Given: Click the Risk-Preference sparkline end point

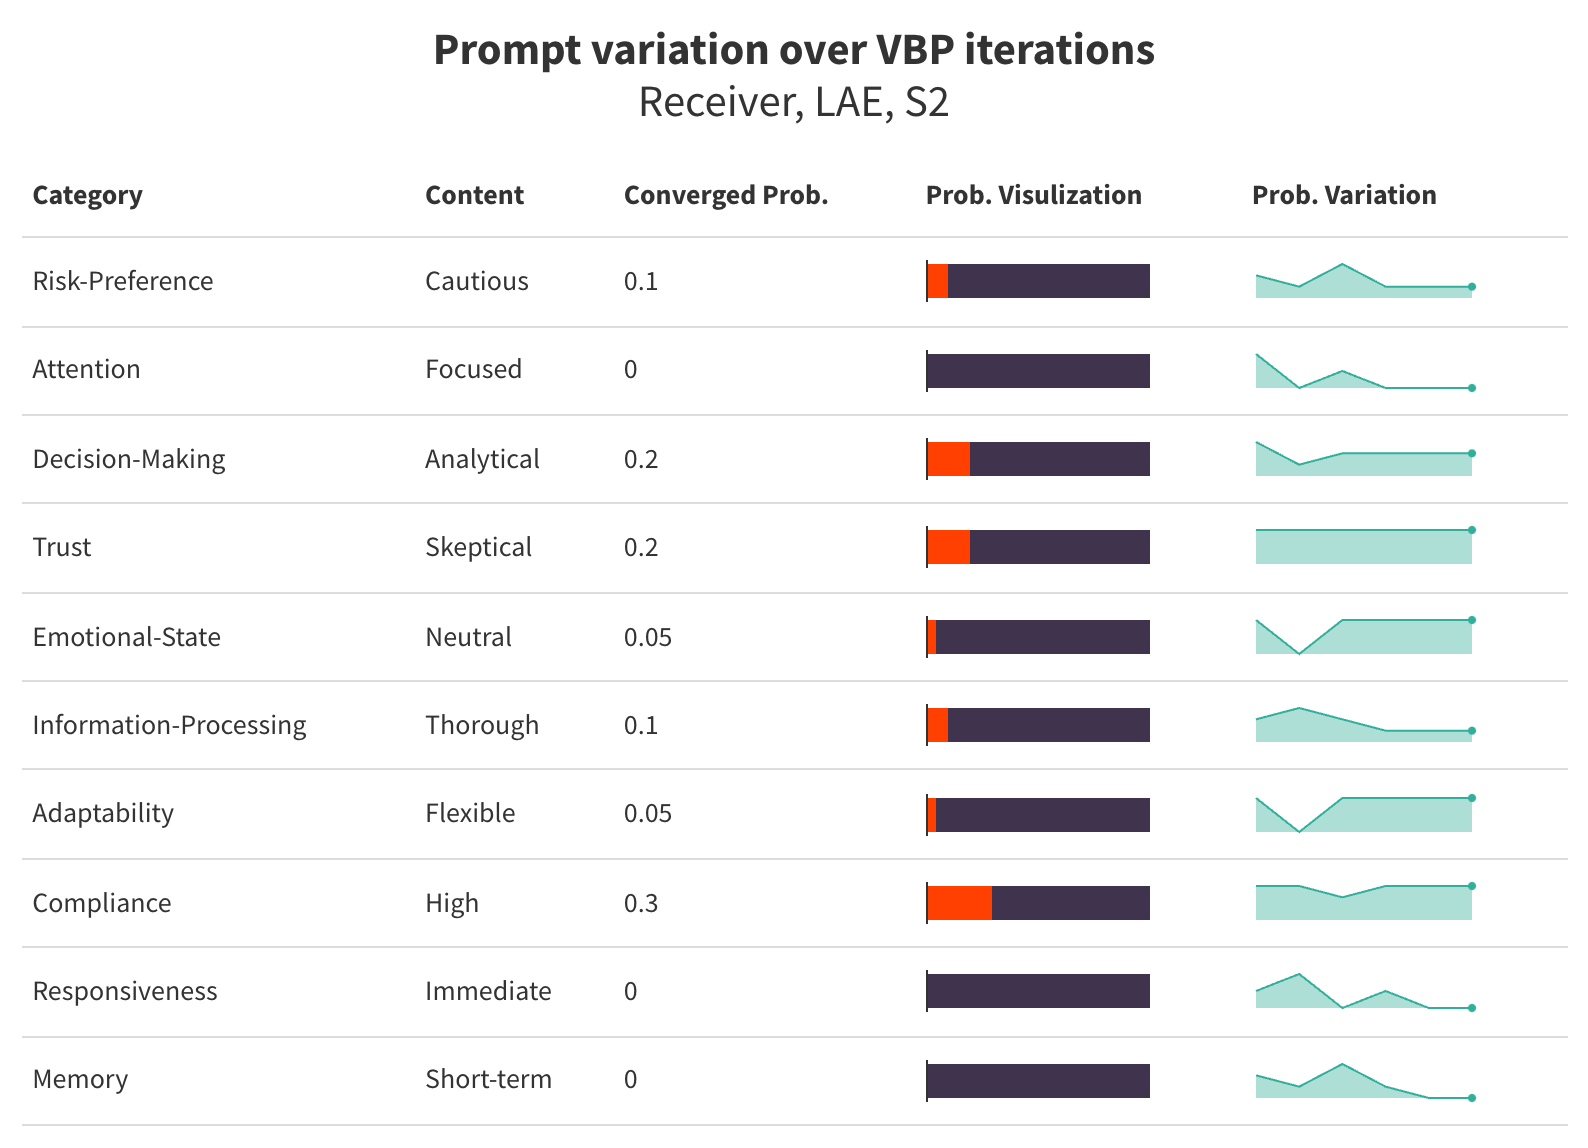Looking at the screenshot, I should pyautogui.click(x=1472, y=287).
